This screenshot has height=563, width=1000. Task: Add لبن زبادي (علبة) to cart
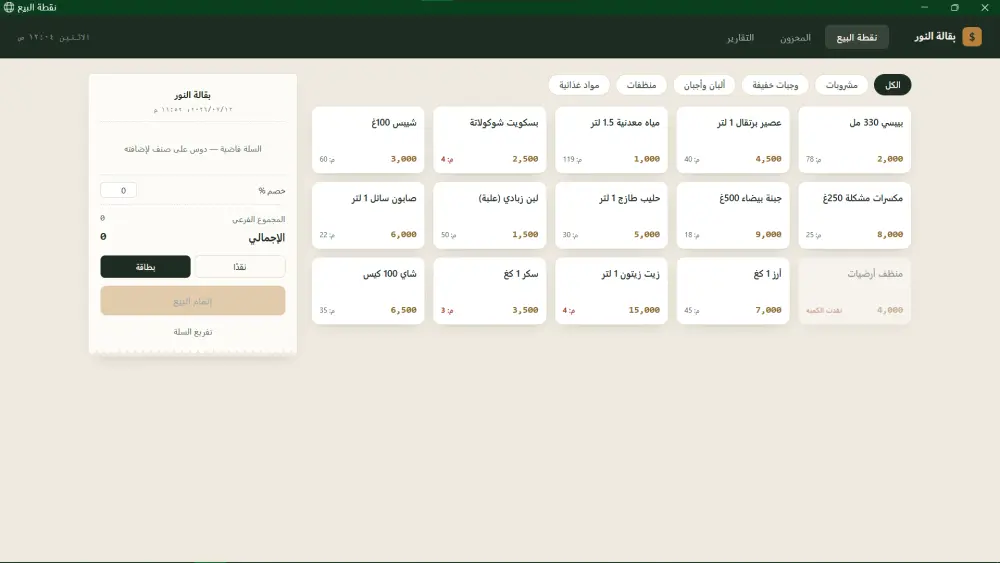pos(489,216)
